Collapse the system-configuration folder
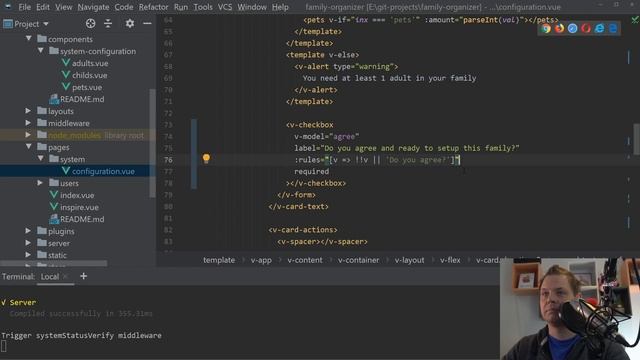 pyautogui.click(x=40, y=51)
